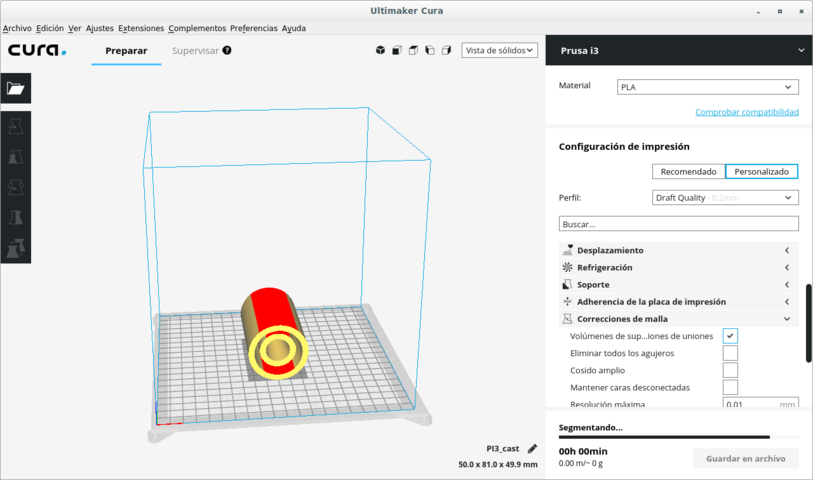Image resolution: width=813 pixels, height=480 pixels.
Task: Open file with the folder icon
Action: point(16,88)
